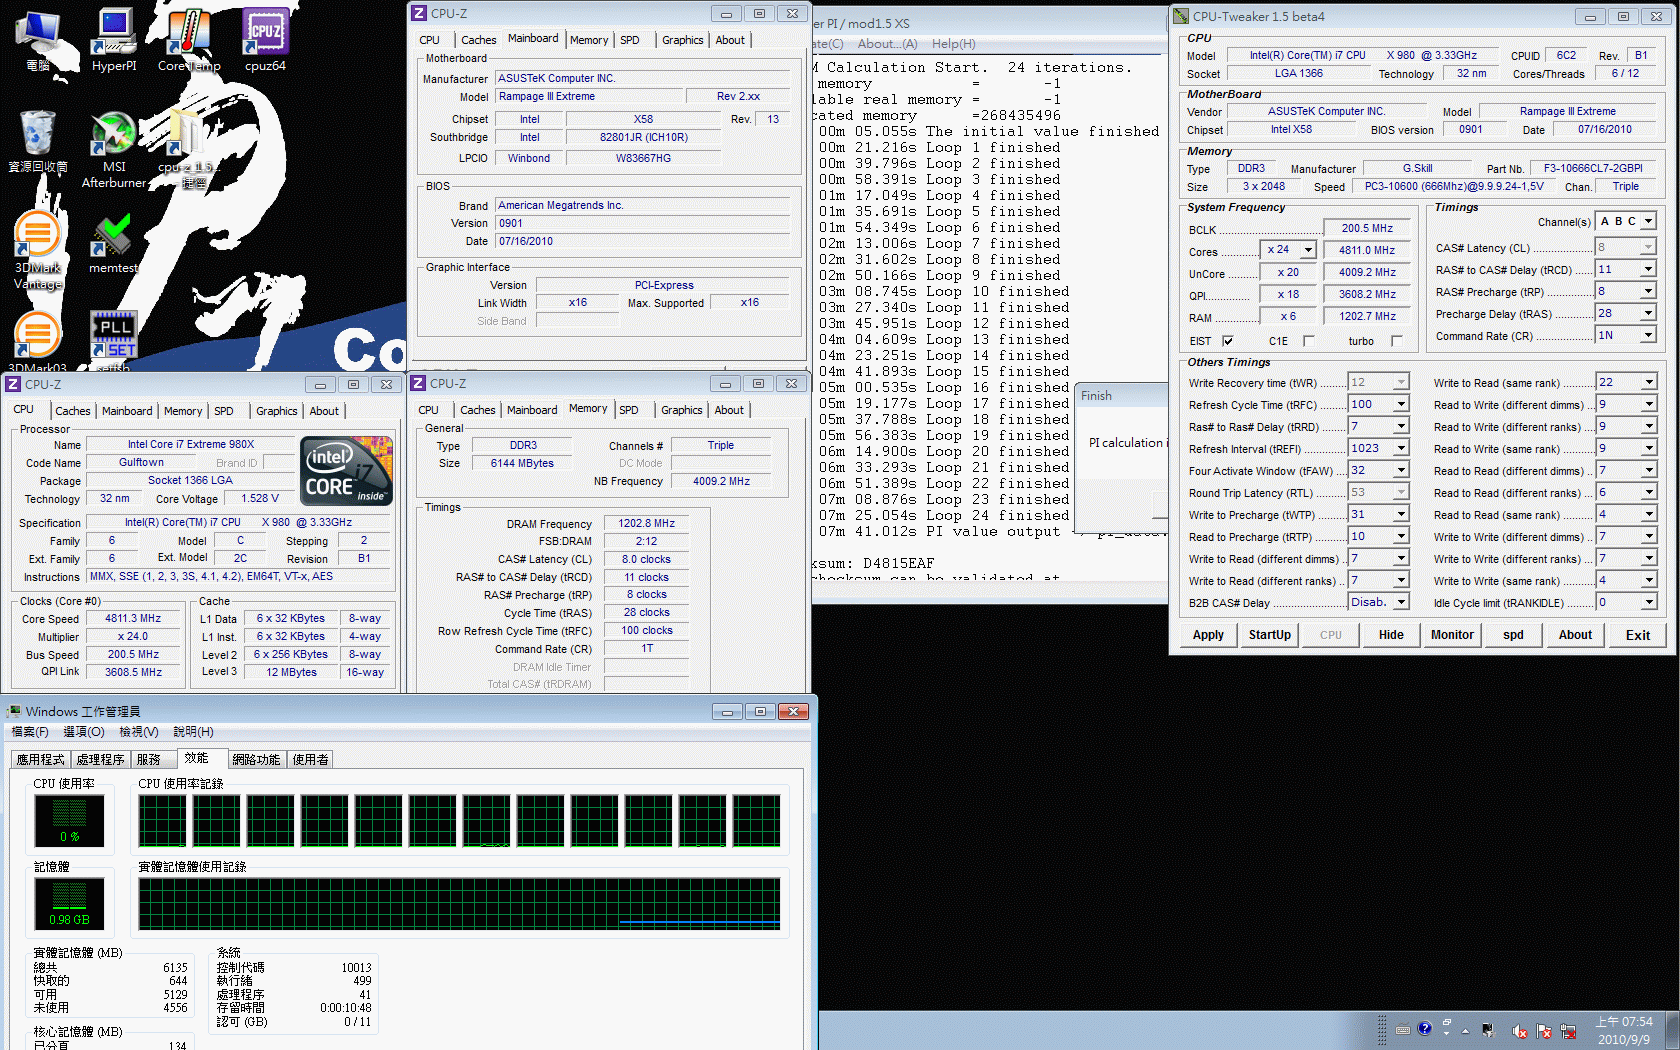Click the volume muted tray icon
Viewport: 1680px width, 1050px height.
point(1520,1031)
